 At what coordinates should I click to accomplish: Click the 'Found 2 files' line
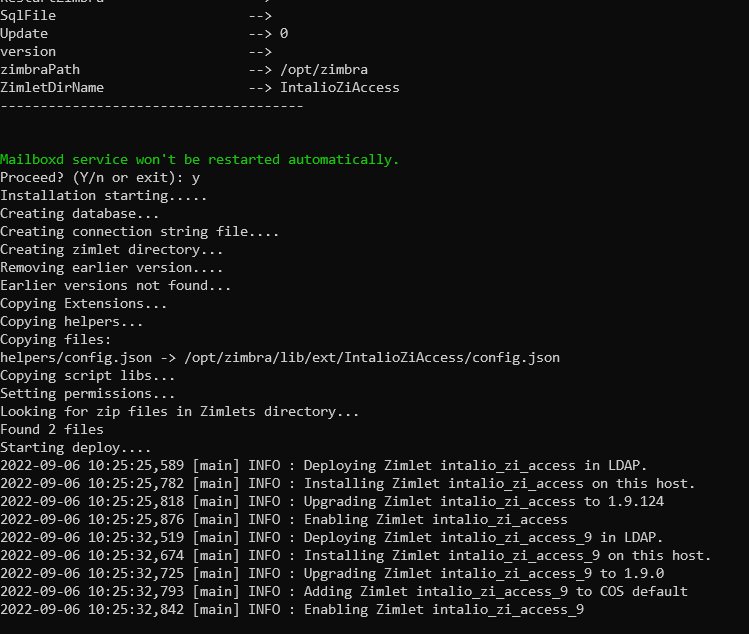click(52, 430)
